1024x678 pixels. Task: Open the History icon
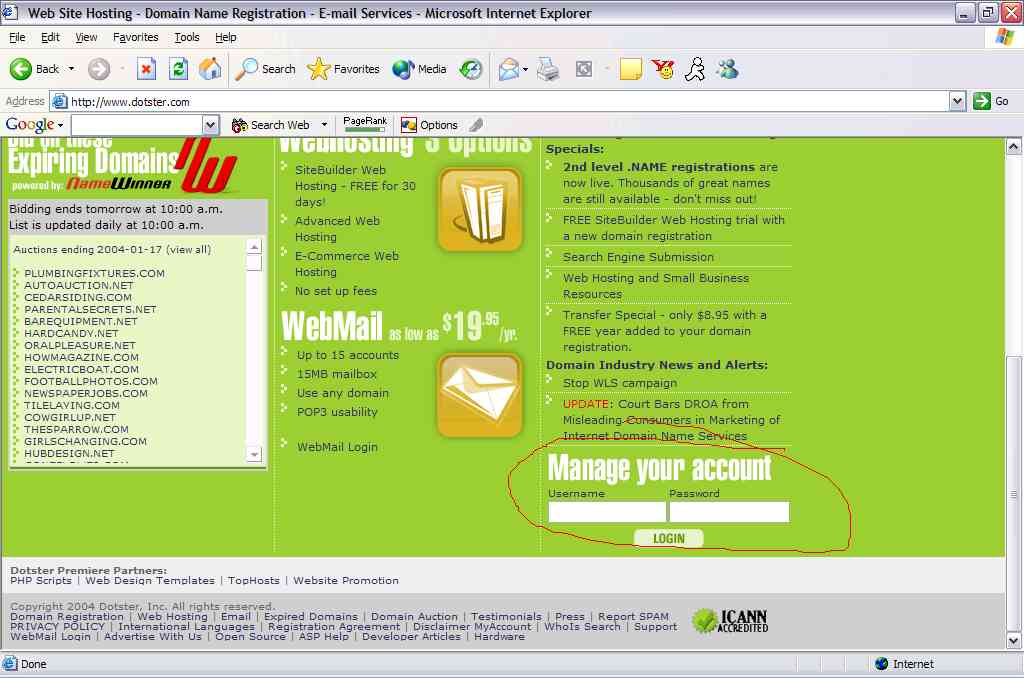tap(470, 69)
